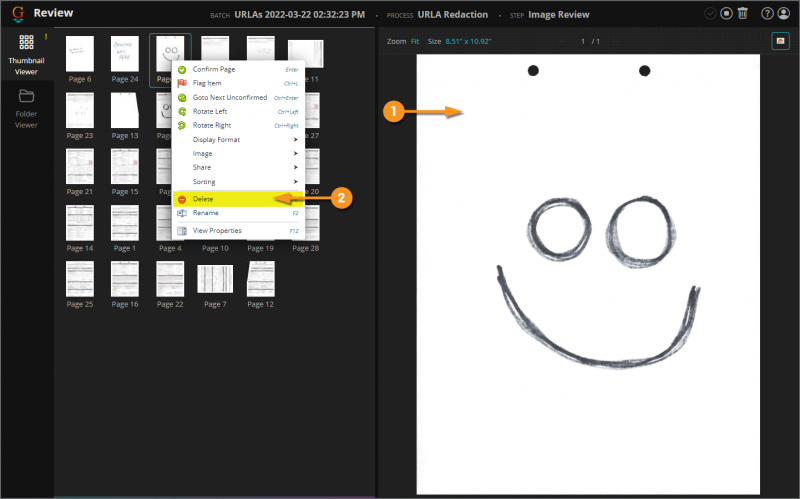
Task: Expand the Image submenu
Action: (238, 154)
